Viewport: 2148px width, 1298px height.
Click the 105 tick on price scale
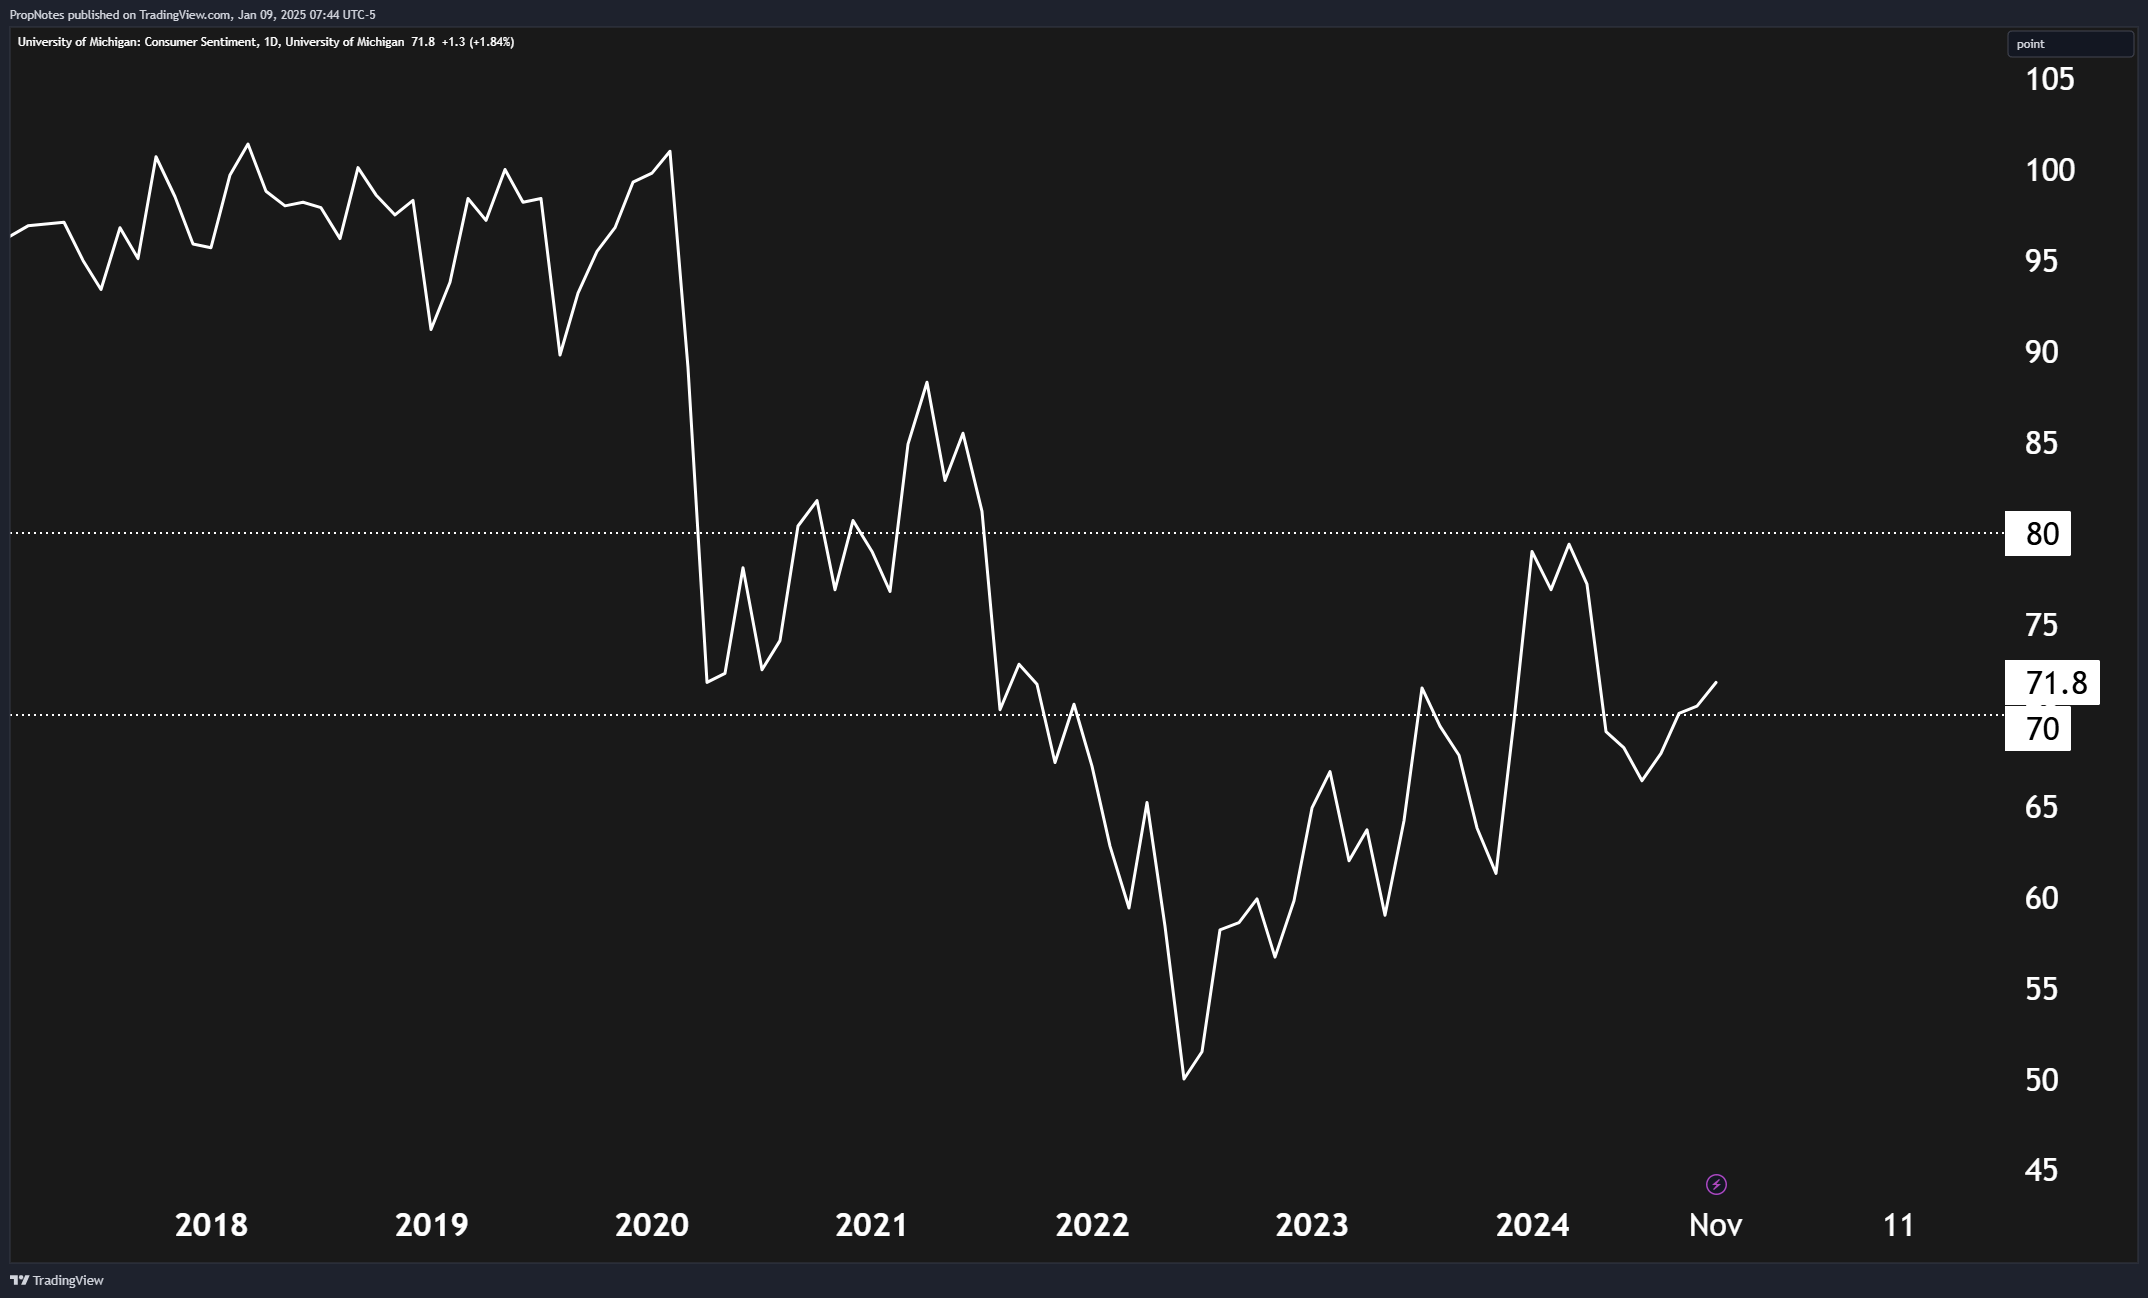2049,79
